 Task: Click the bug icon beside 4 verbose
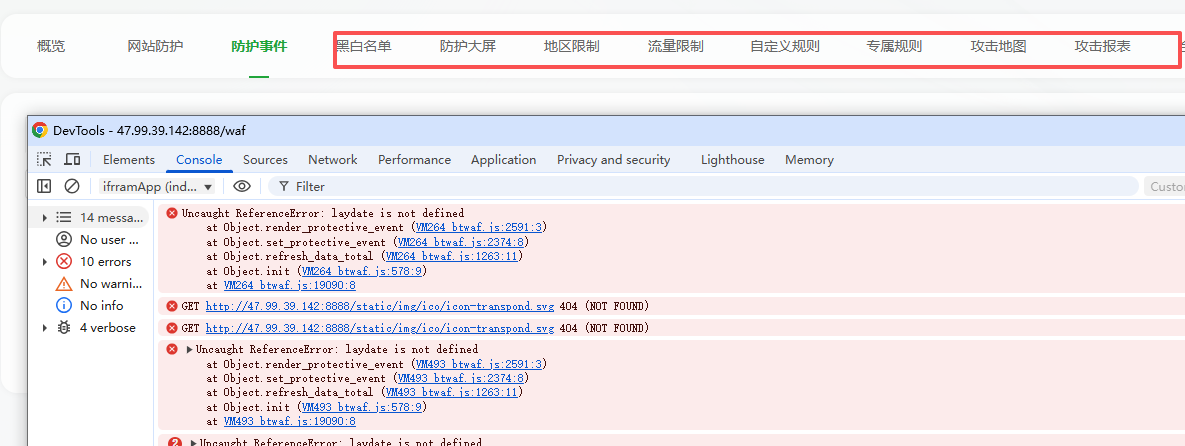click(64, 327)
